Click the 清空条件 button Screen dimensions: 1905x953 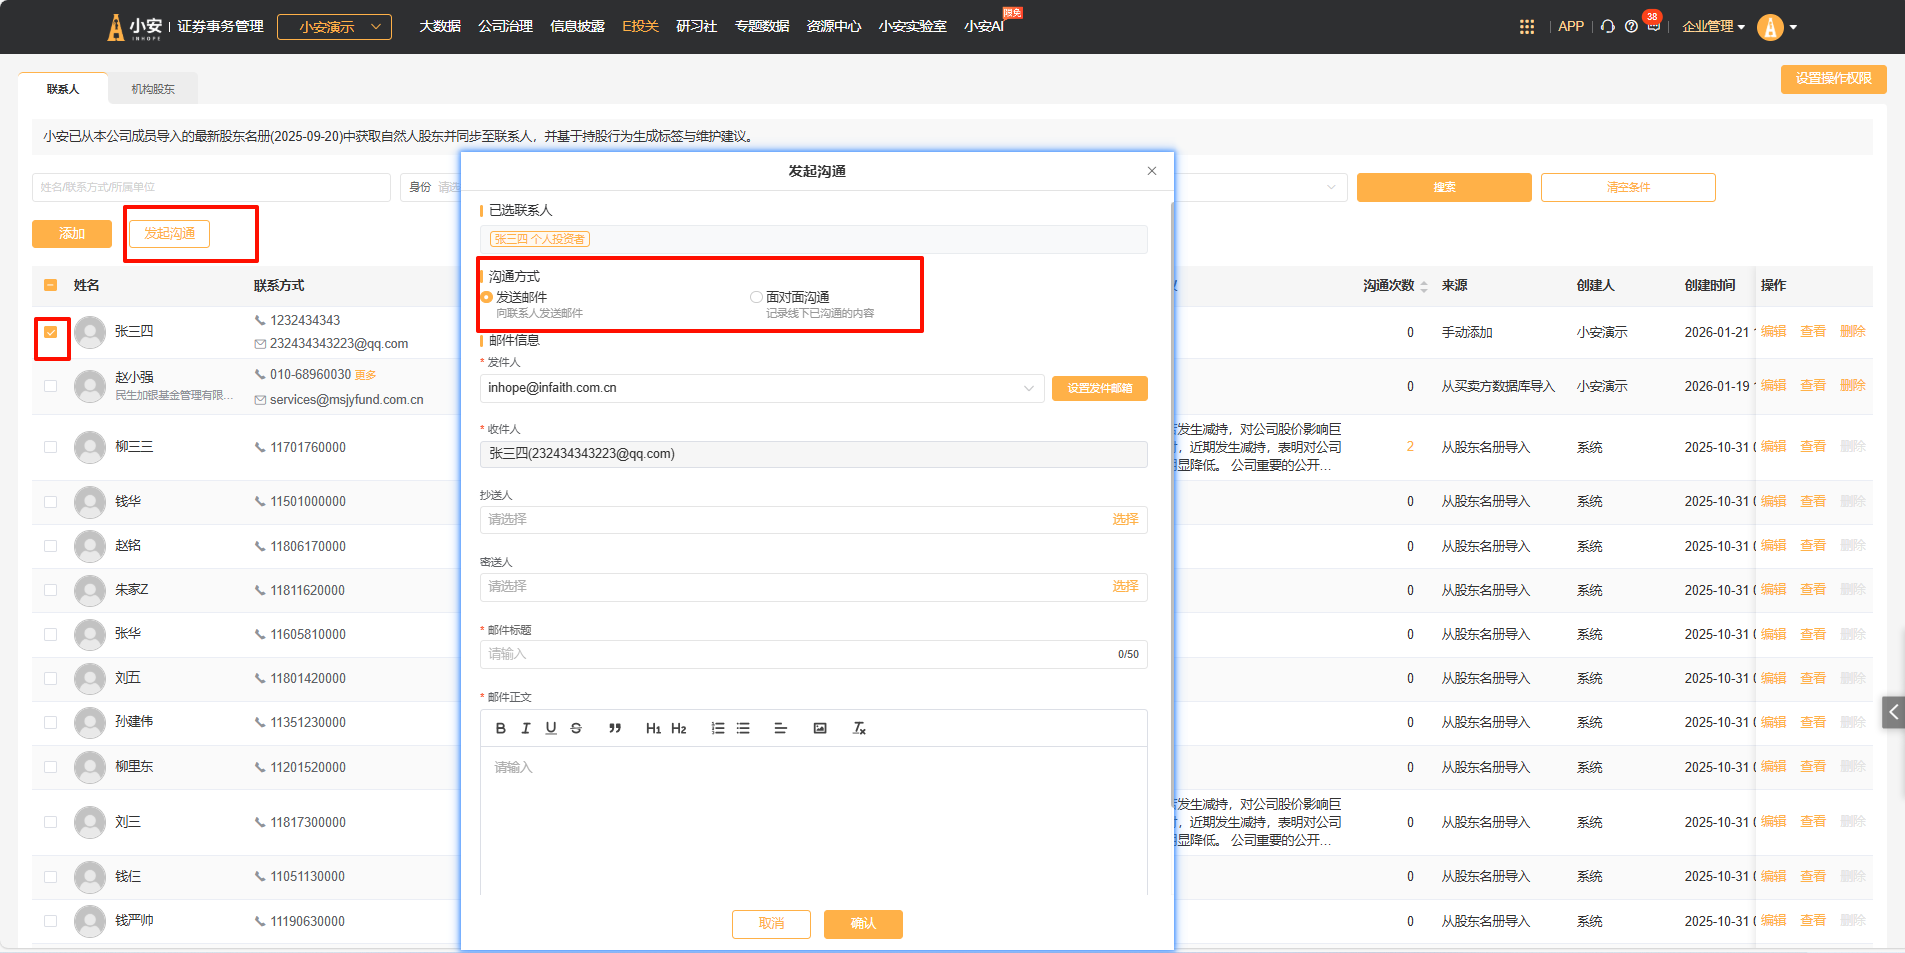(1628, 187)
